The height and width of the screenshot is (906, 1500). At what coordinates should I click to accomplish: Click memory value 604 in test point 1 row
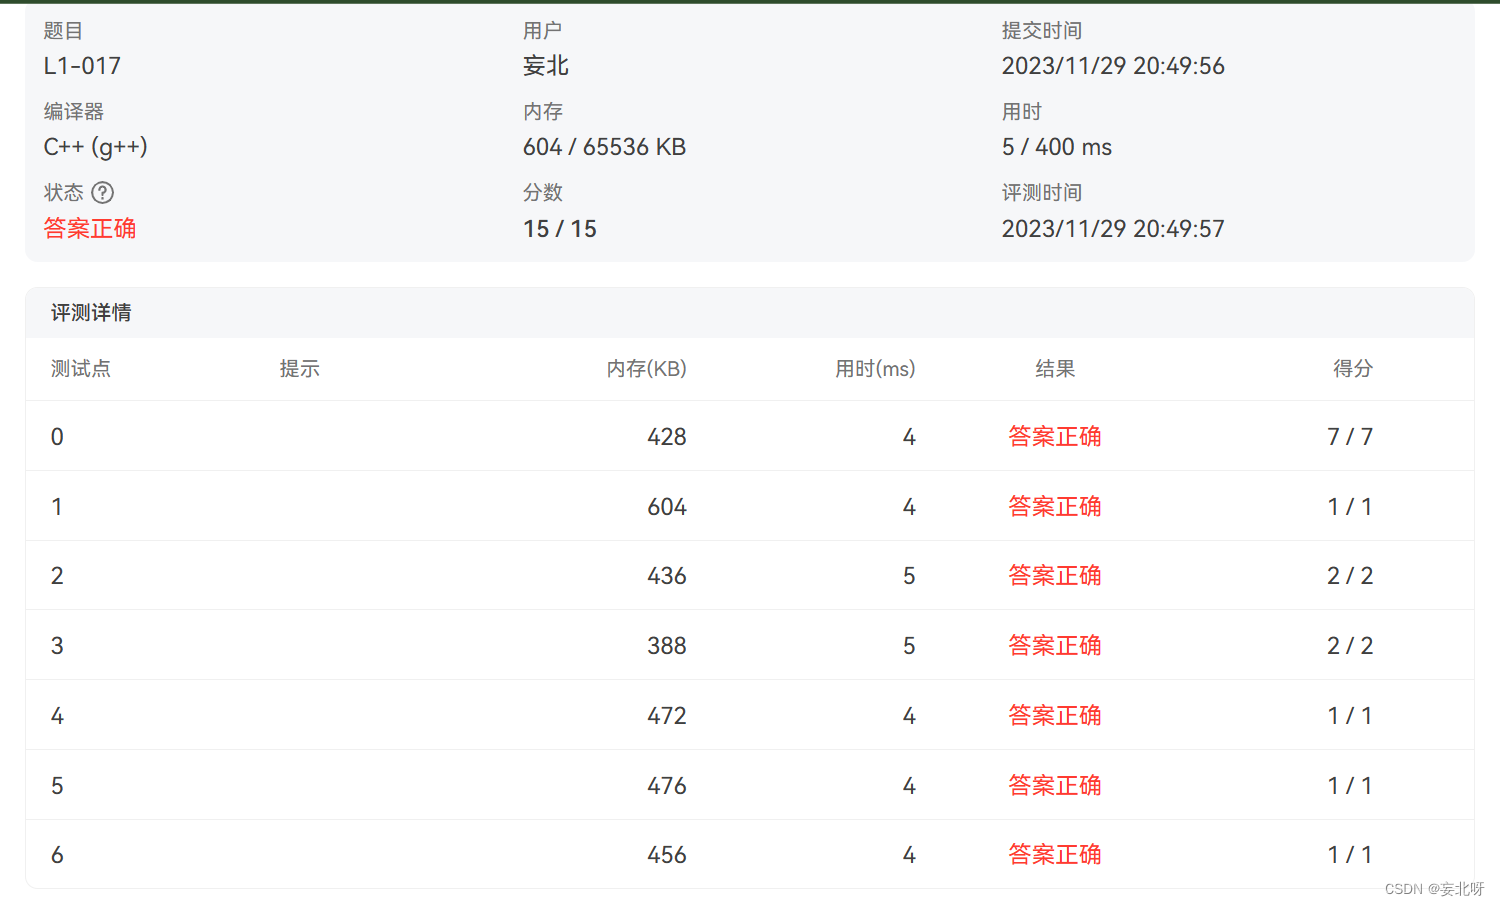tap(667, 507)
